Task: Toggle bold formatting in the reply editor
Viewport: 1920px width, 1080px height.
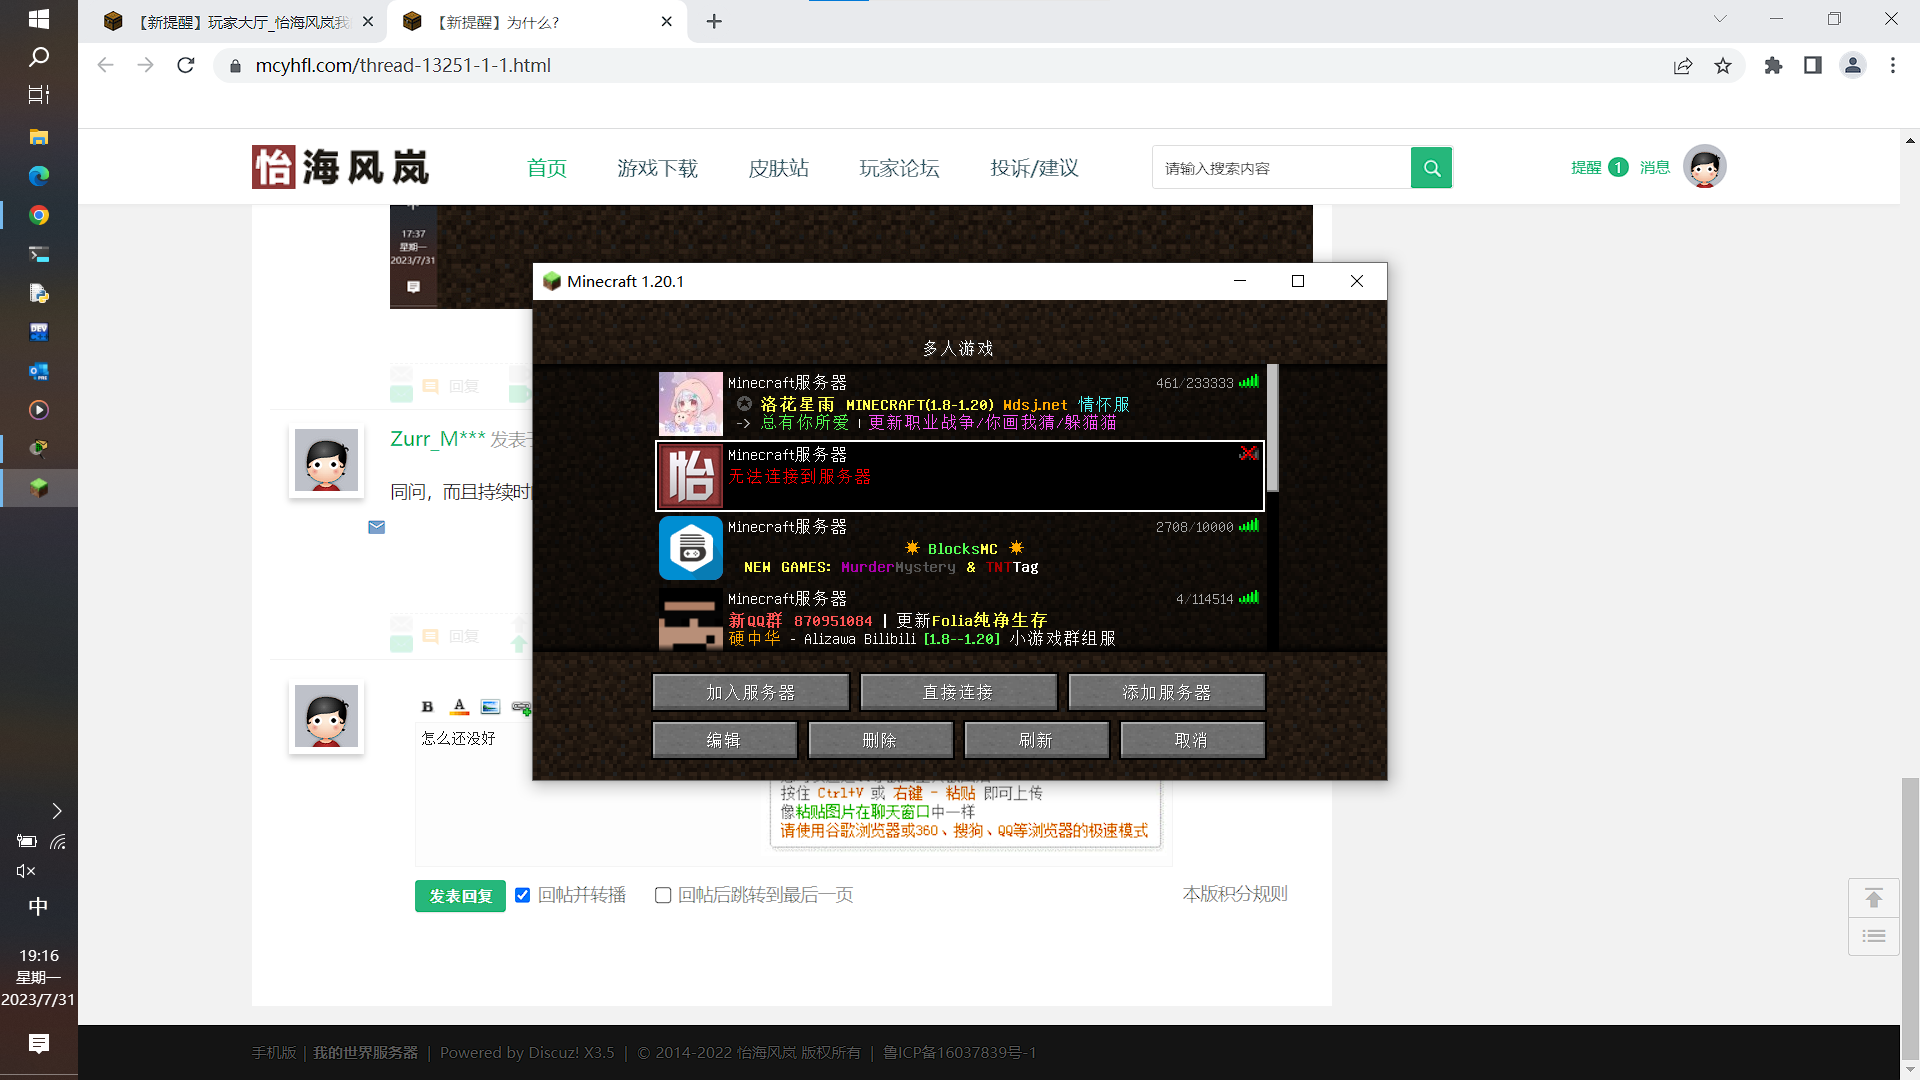Action: pyautogui.click(x=427, y=707)
